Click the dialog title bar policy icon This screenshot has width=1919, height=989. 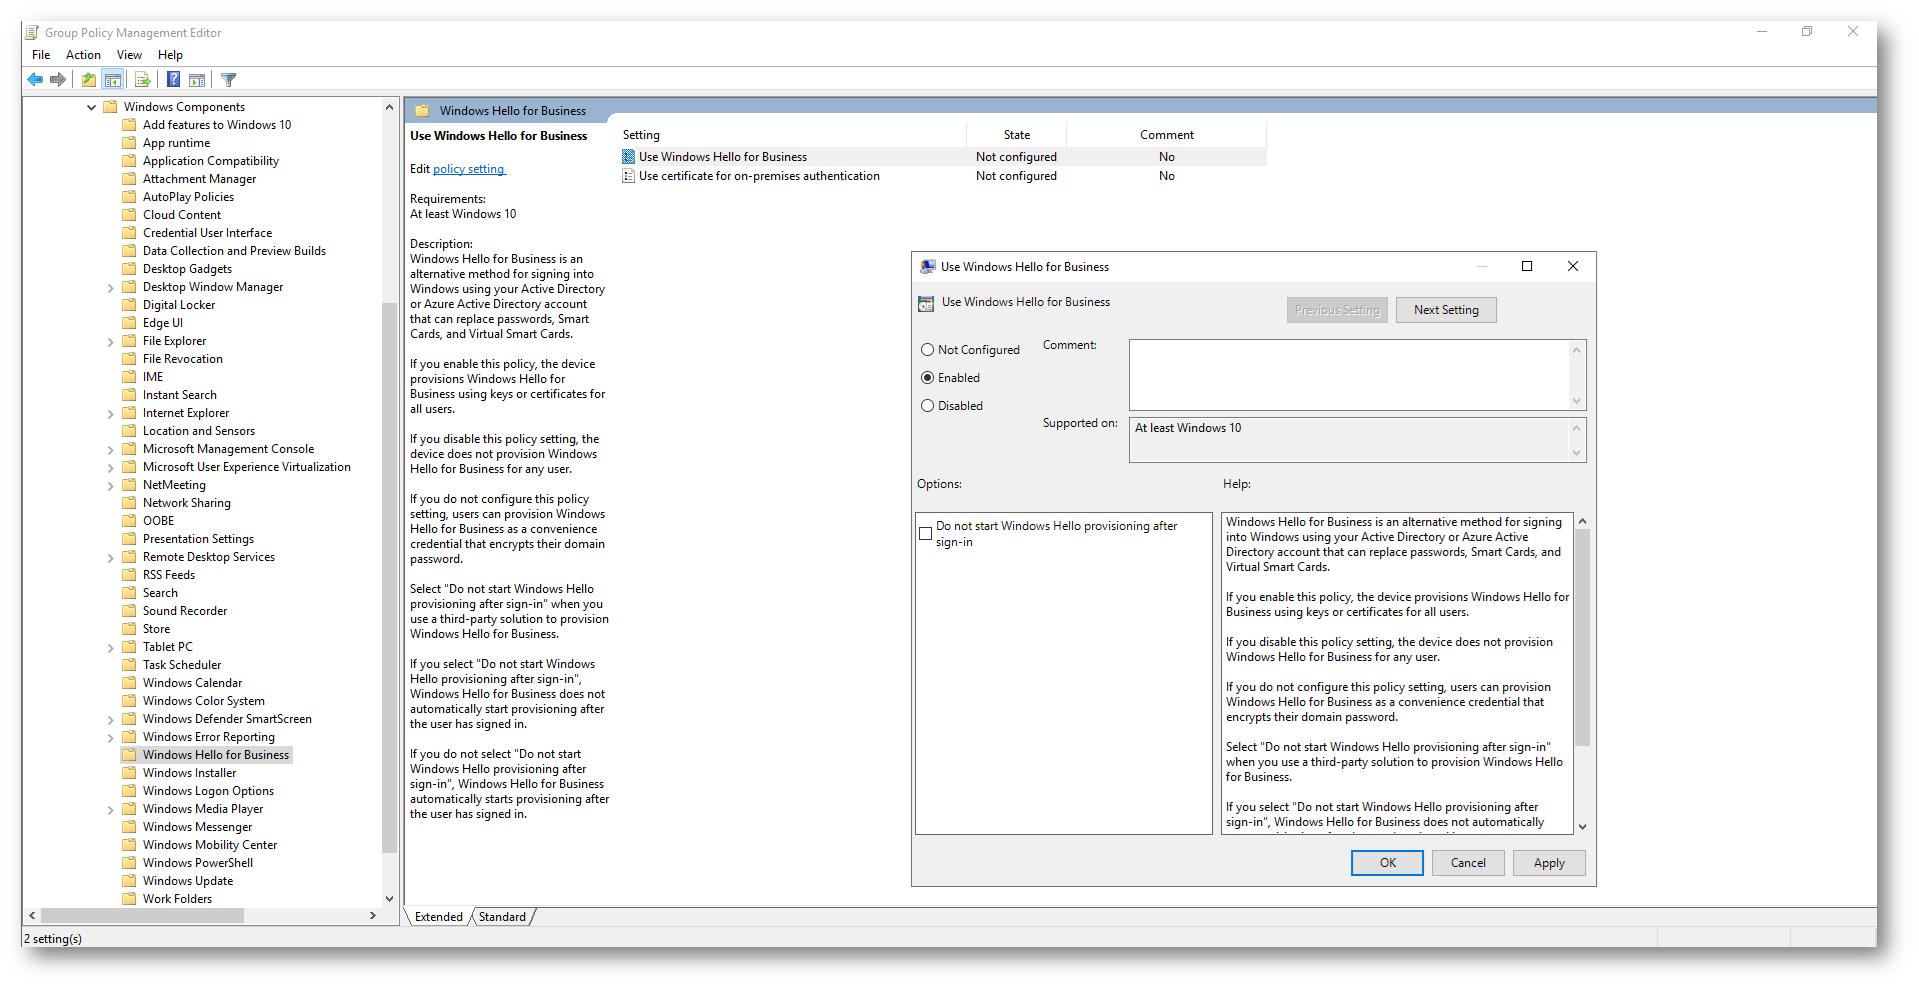927,267
